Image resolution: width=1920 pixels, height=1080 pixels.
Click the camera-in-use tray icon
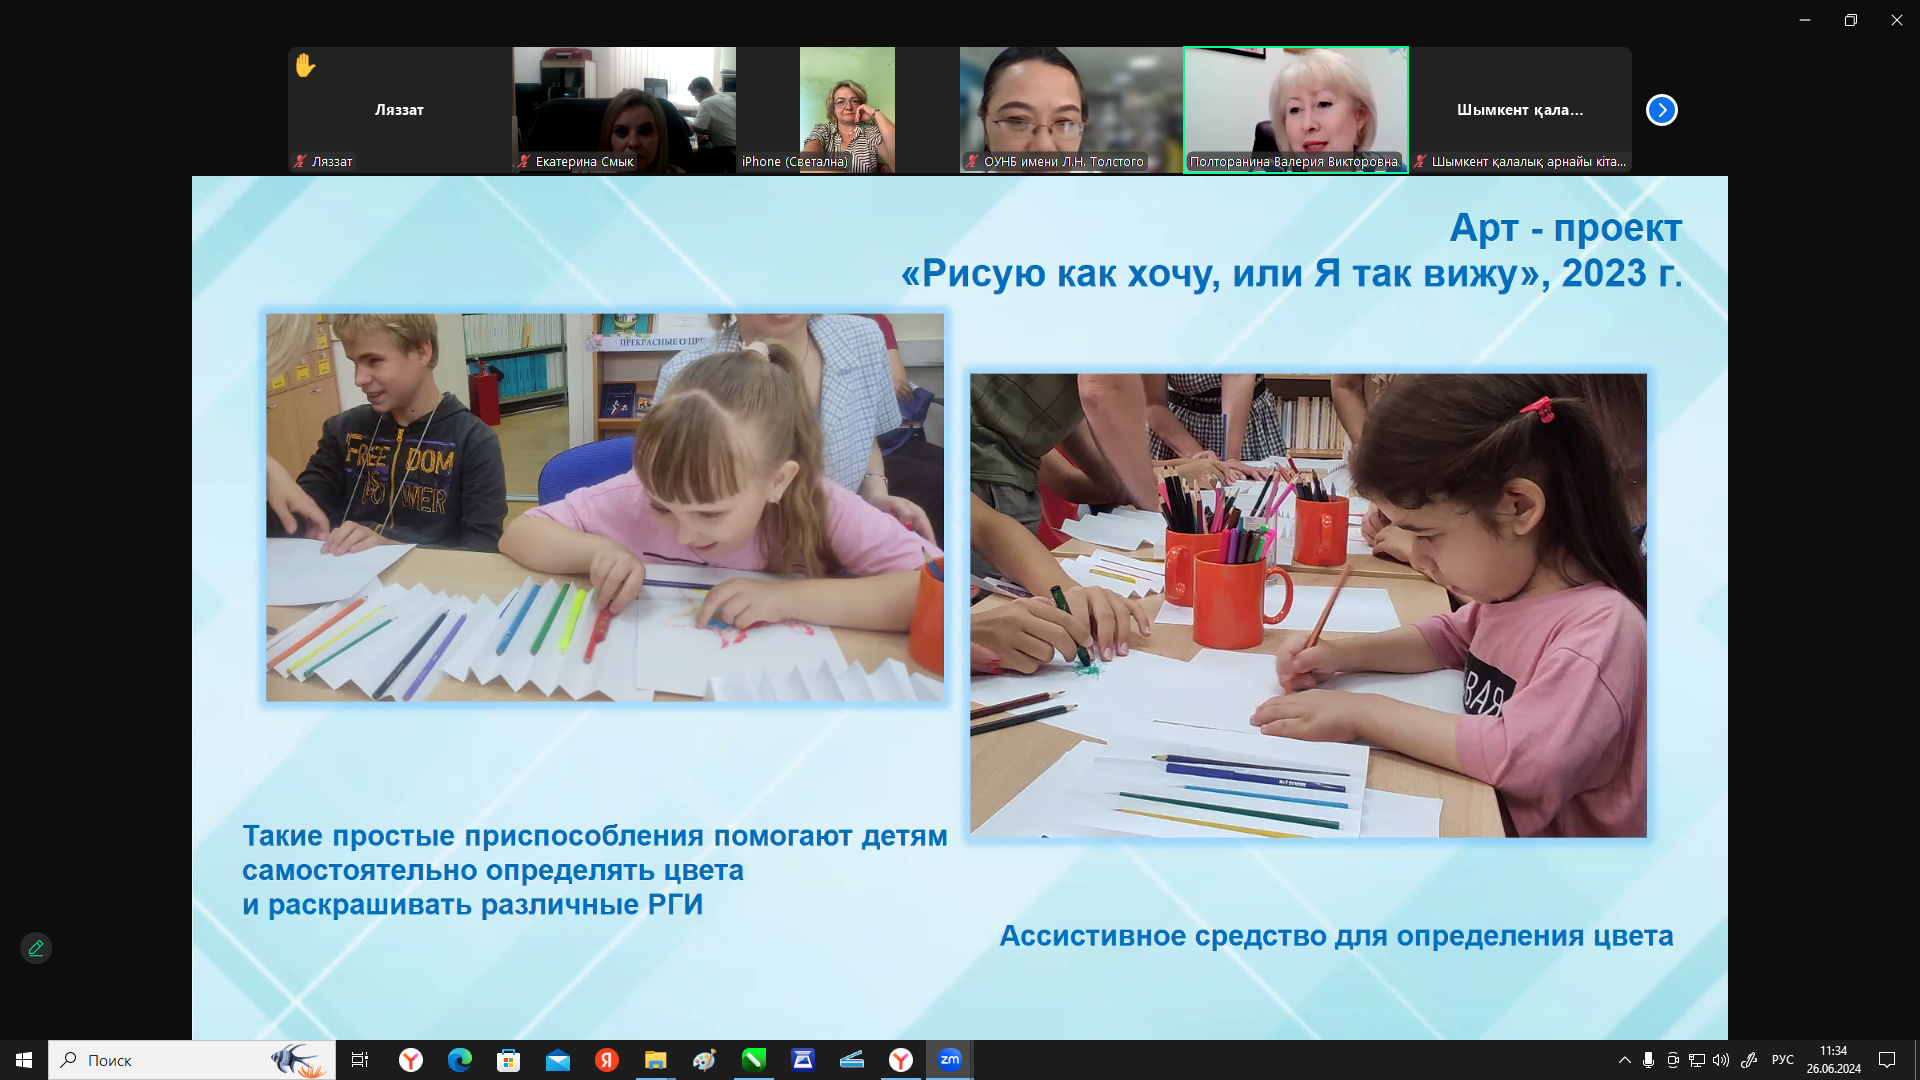coord(1672,1060)
